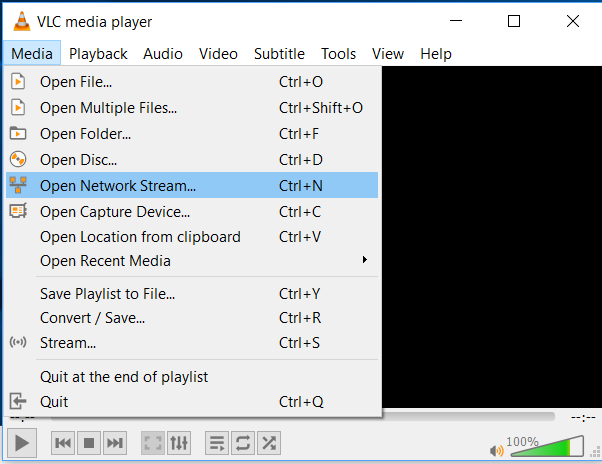
Task: Toggle loop mode icon
Action: [242, 442]
